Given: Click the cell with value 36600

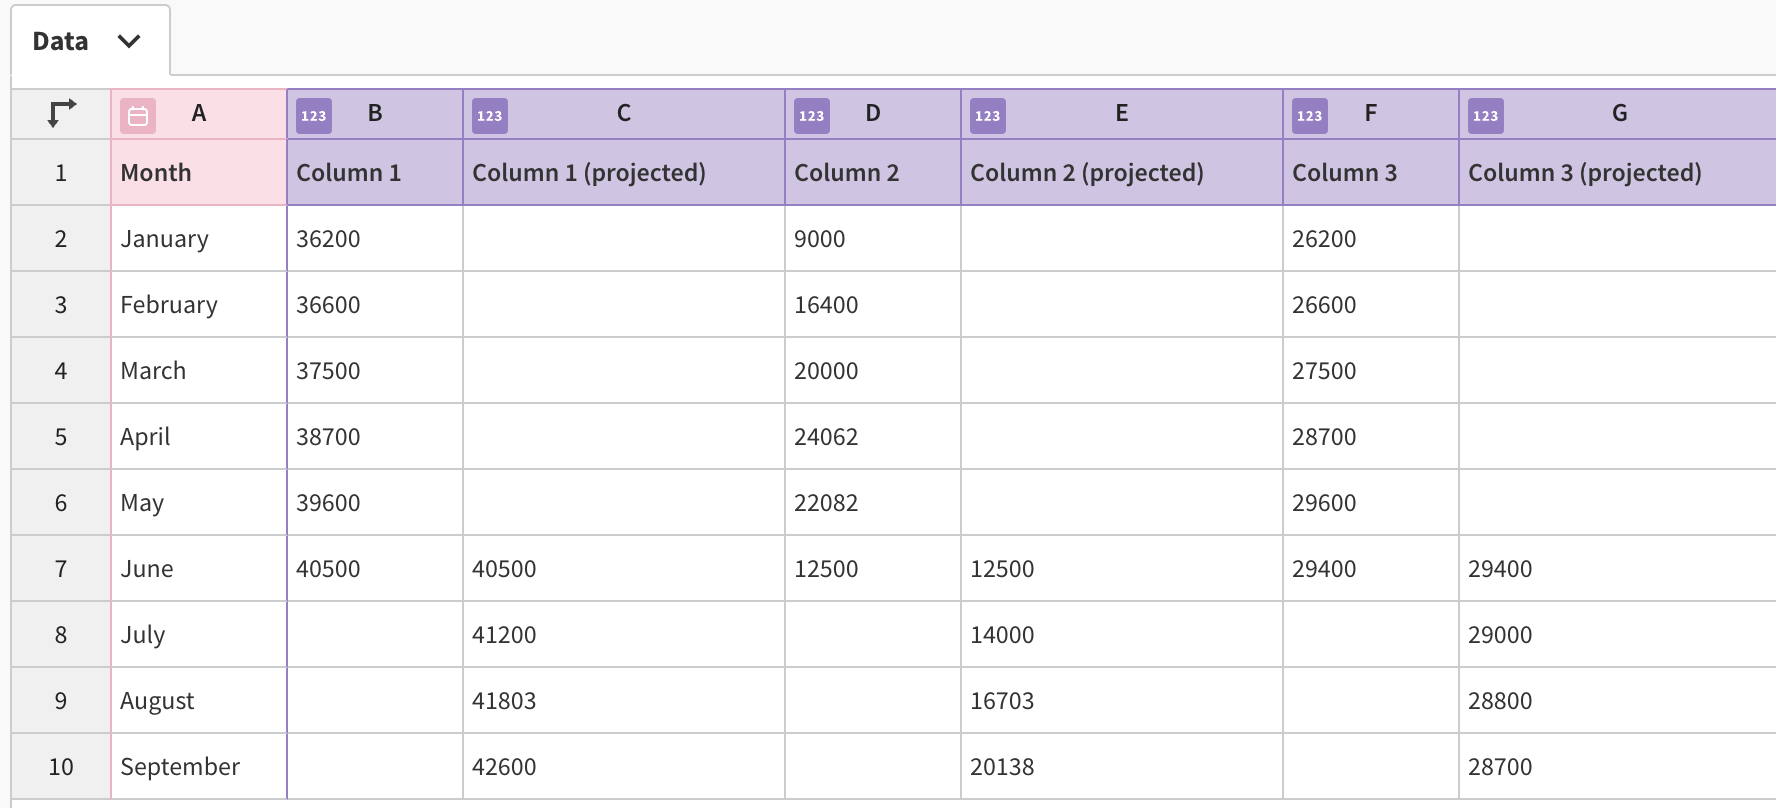Looking at the screenshot, I should 375,305.
